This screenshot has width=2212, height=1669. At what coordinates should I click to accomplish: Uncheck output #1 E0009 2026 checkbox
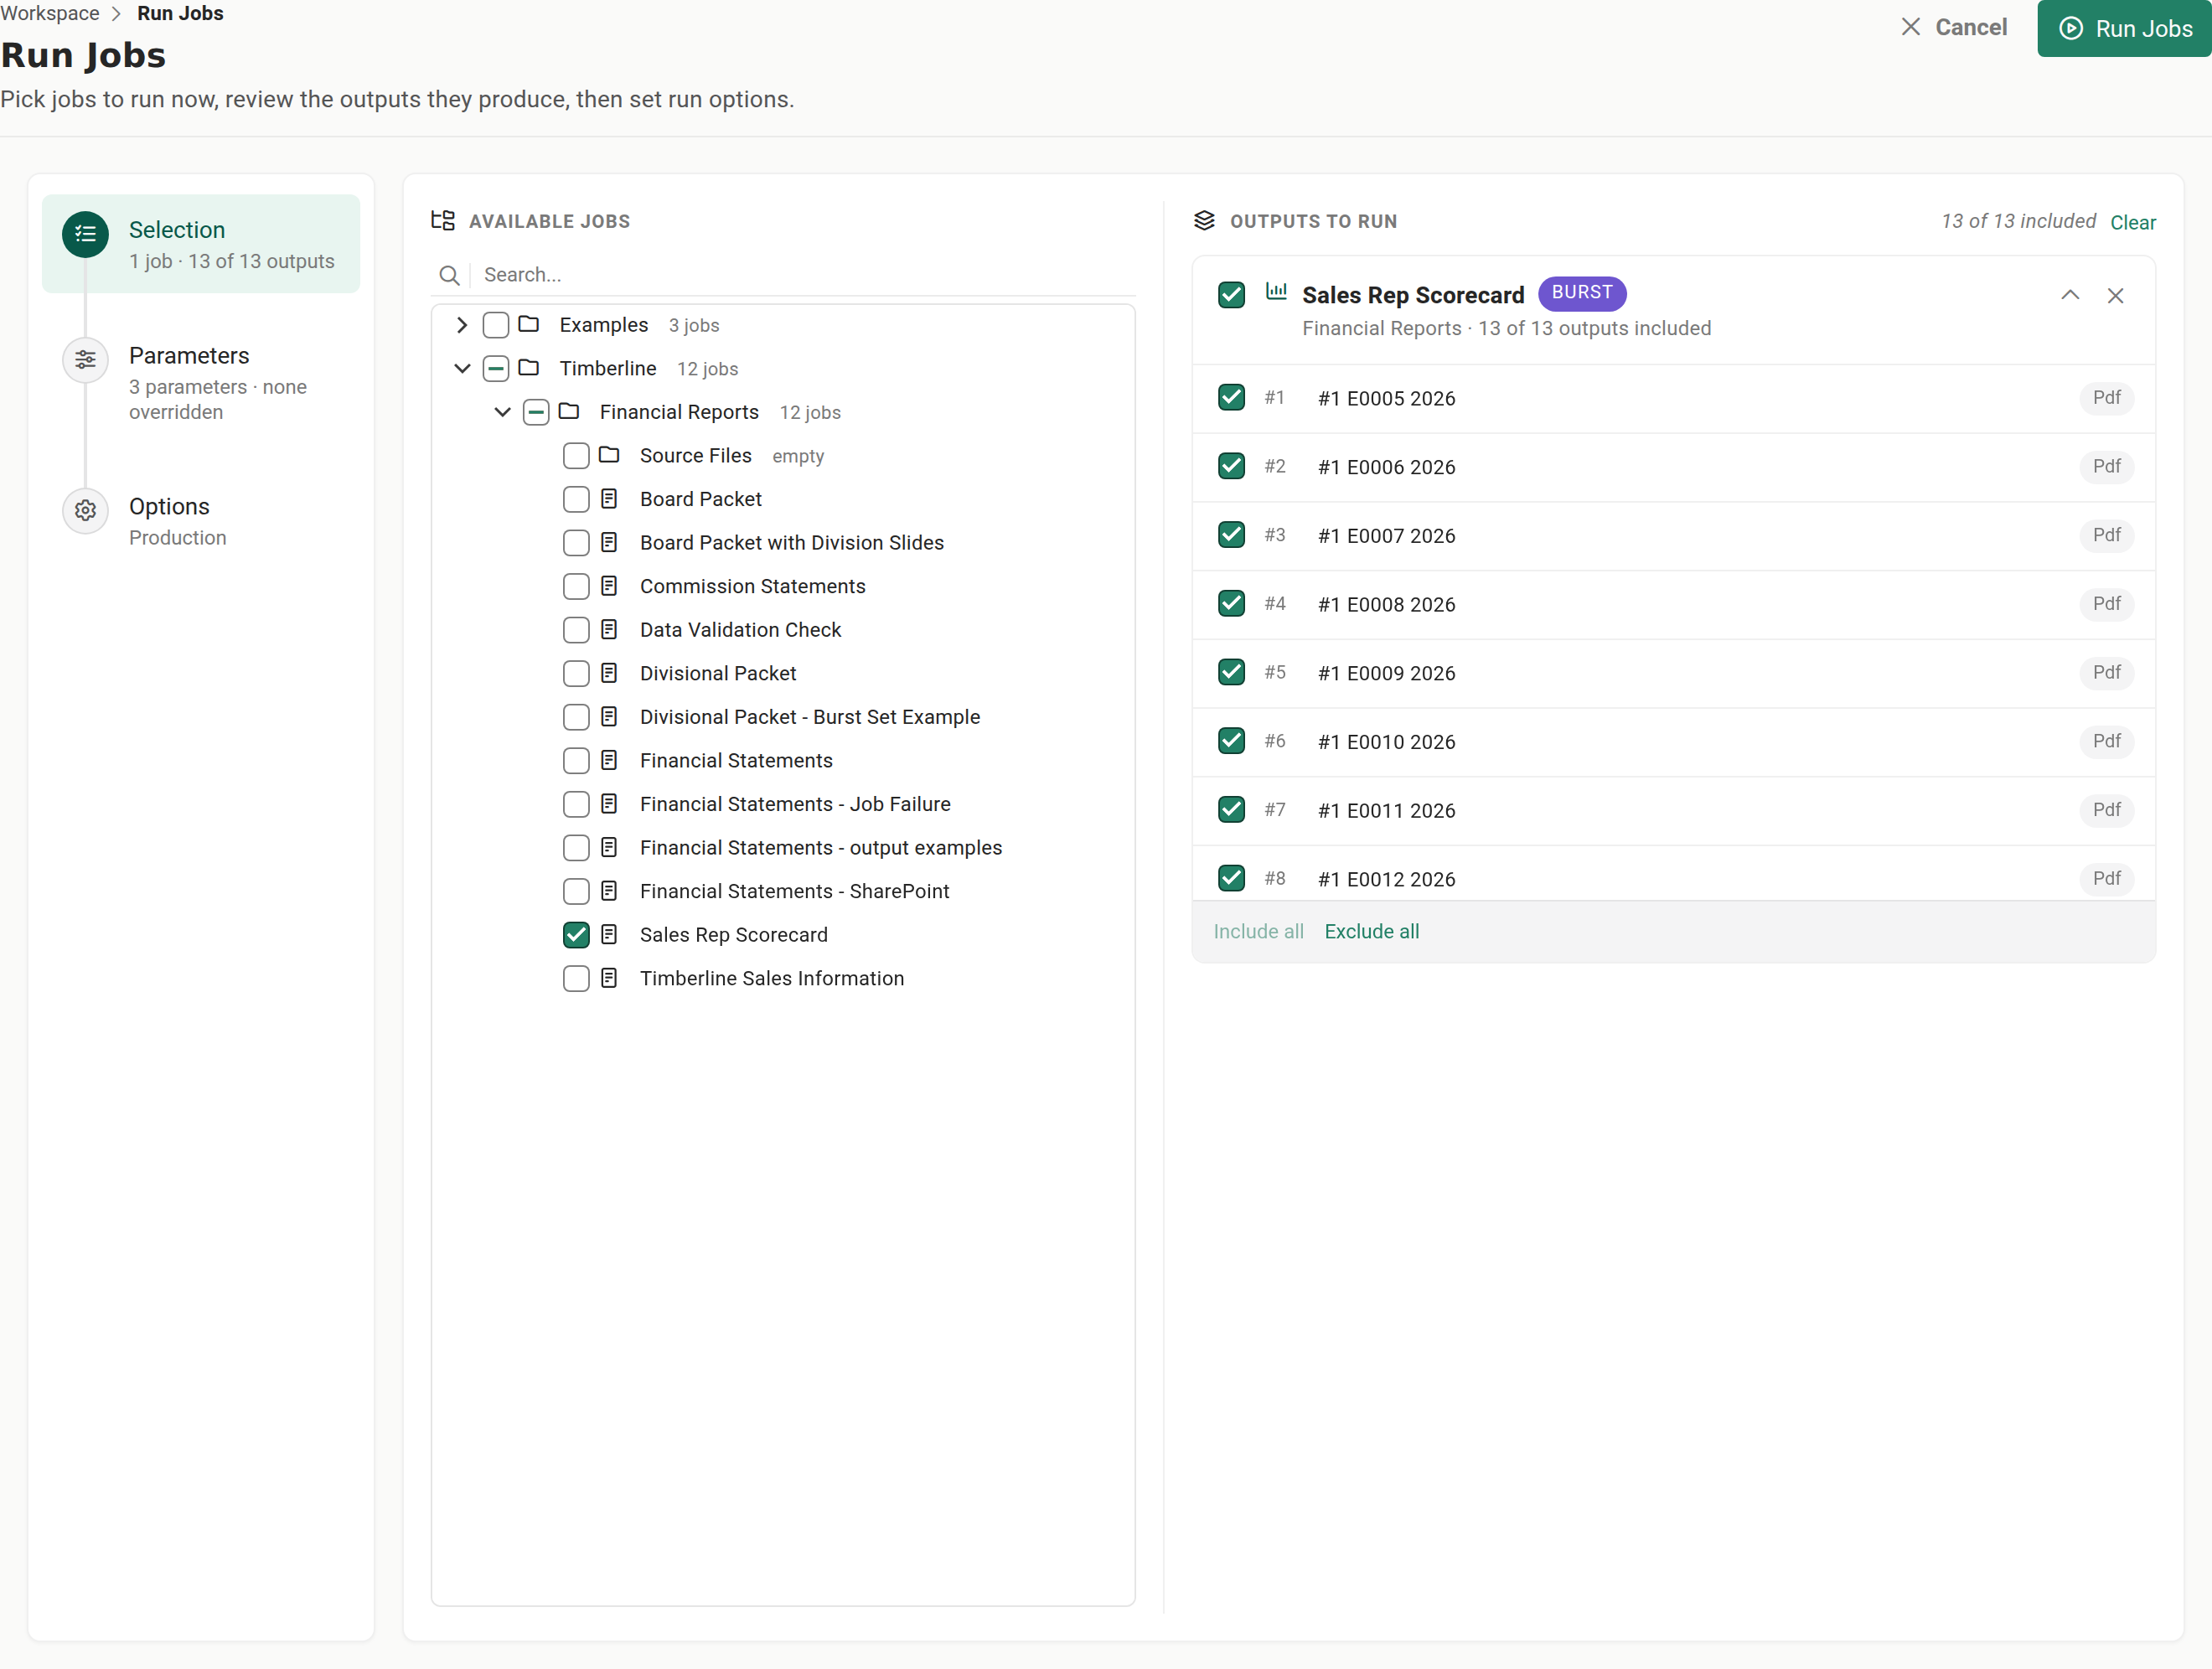click(1232, 672)
